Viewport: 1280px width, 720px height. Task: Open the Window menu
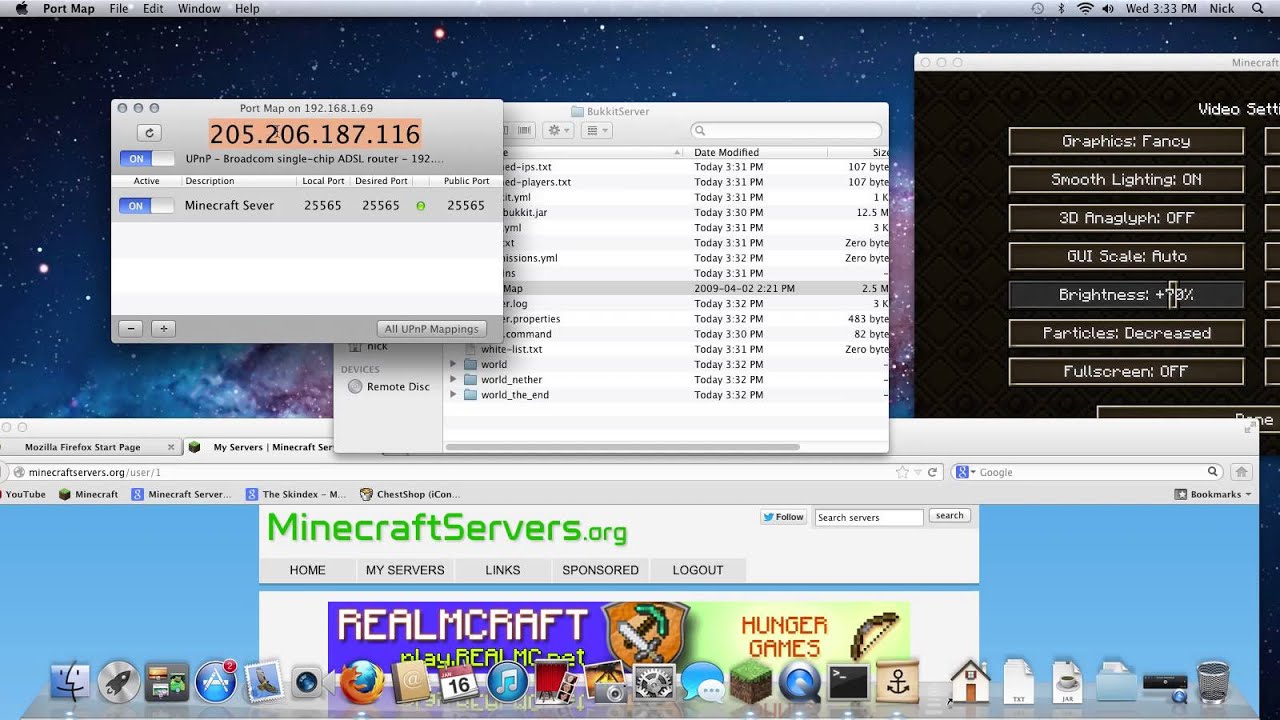pyautogui.click(x=199, y=8)
